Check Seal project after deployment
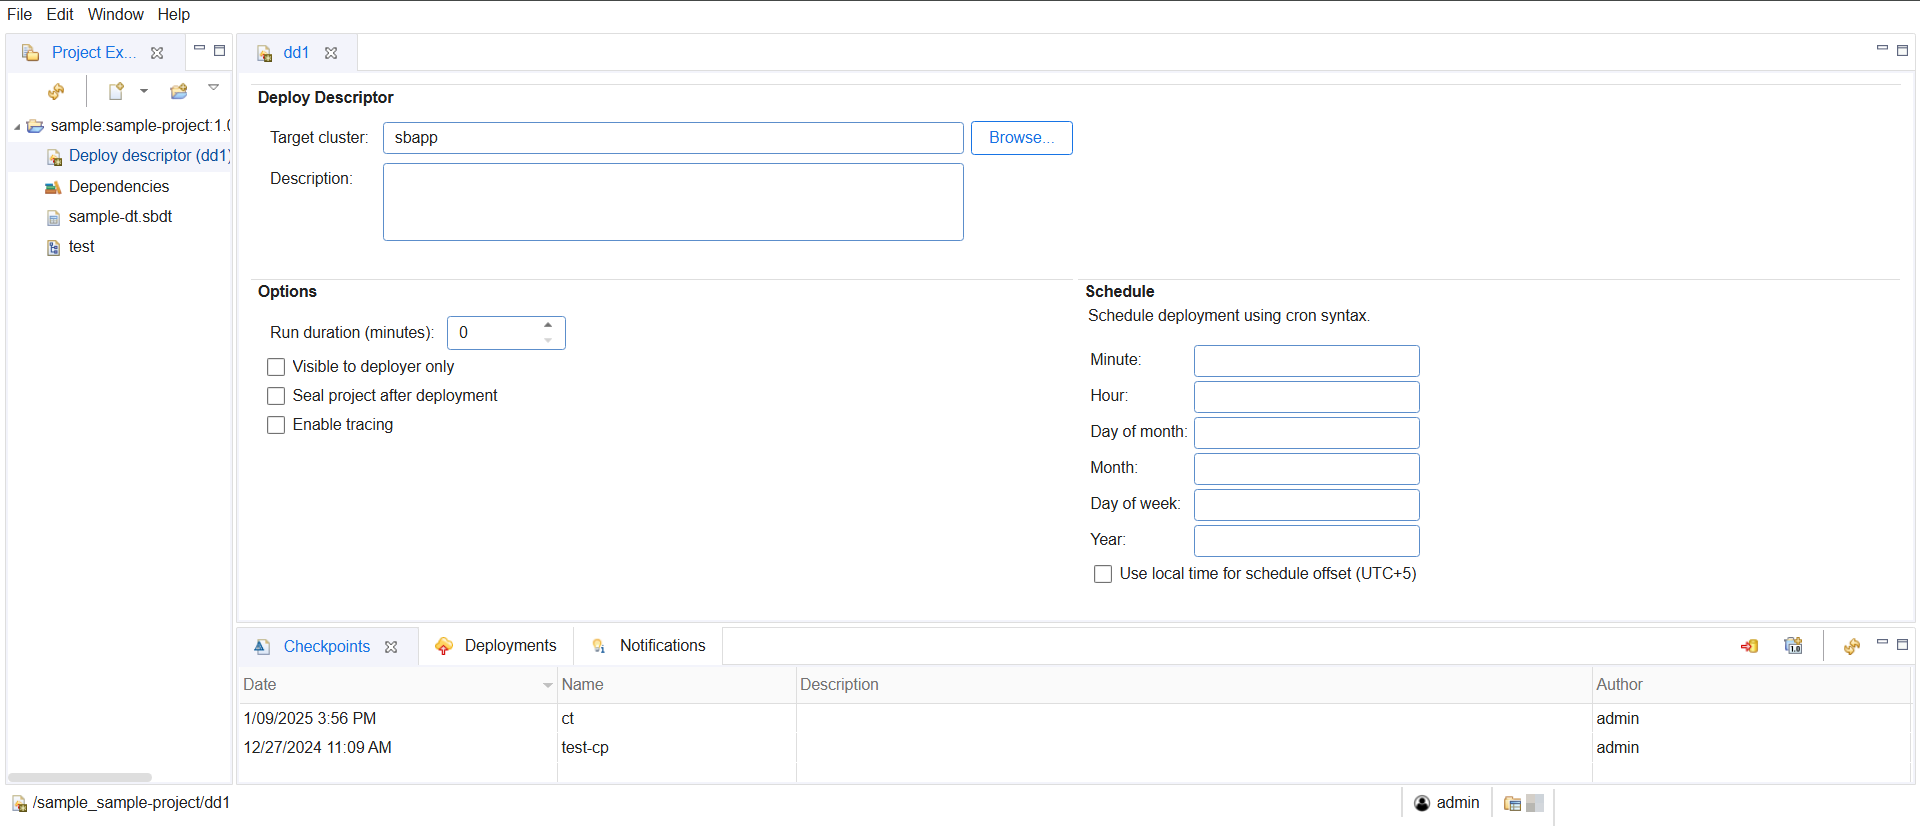Image resolution: width=1920 pixels, height=827 pixels. point(277,396)
